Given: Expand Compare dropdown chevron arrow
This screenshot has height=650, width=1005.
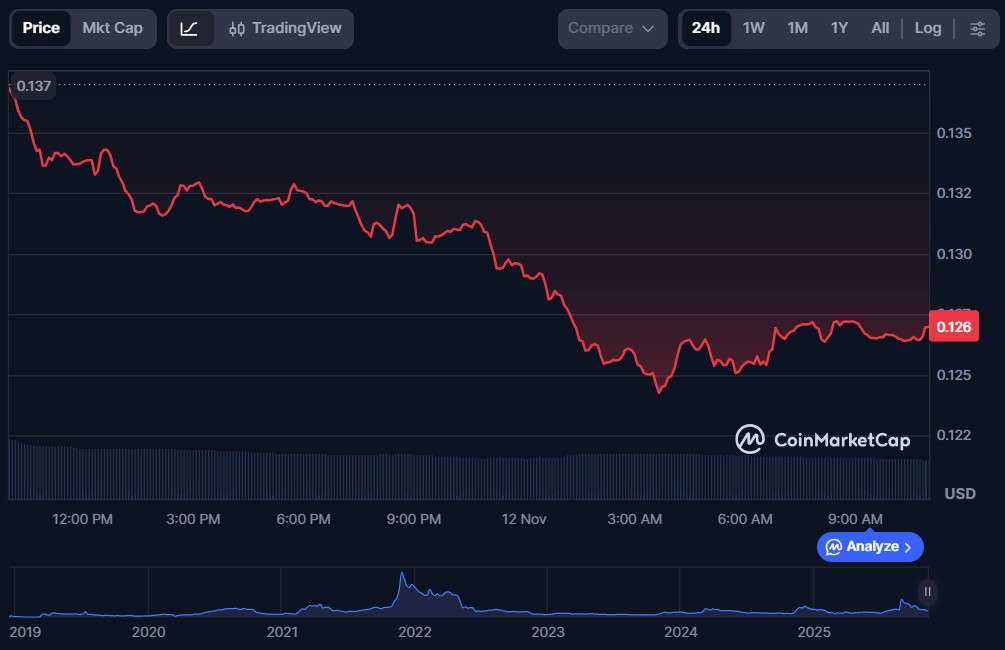Looking at the screenshot, I should pyautogui.click(x=648, y=29).
